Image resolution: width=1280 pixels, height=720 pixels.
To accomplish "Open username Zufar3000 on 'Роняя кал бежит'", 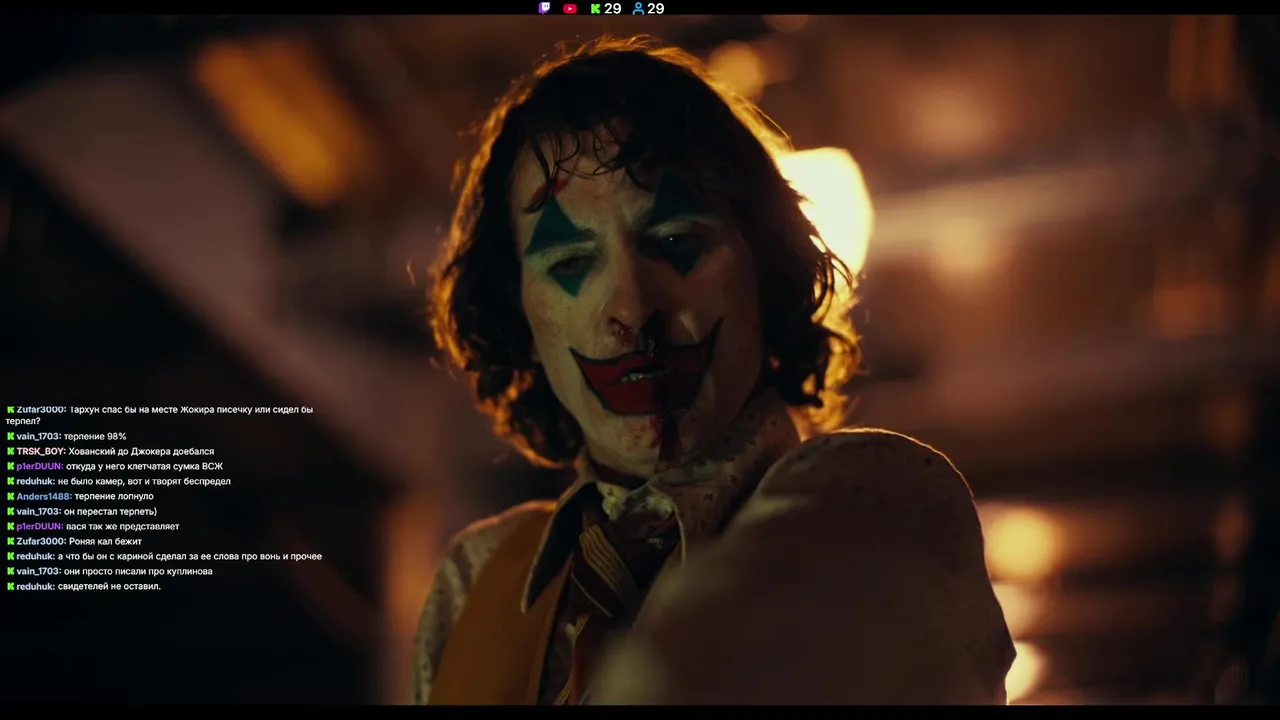I will pyautogui.click(x=41, y=541).
